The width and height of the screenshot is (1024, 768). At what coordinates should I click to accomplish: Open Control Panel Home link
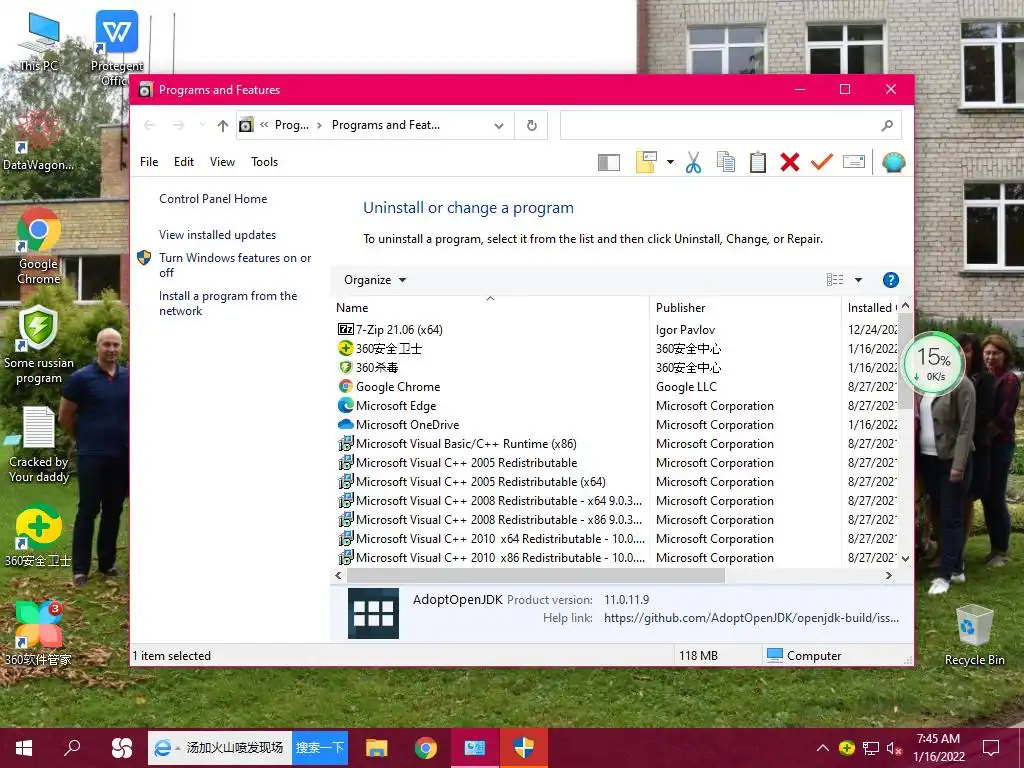[x=213, y=199]
